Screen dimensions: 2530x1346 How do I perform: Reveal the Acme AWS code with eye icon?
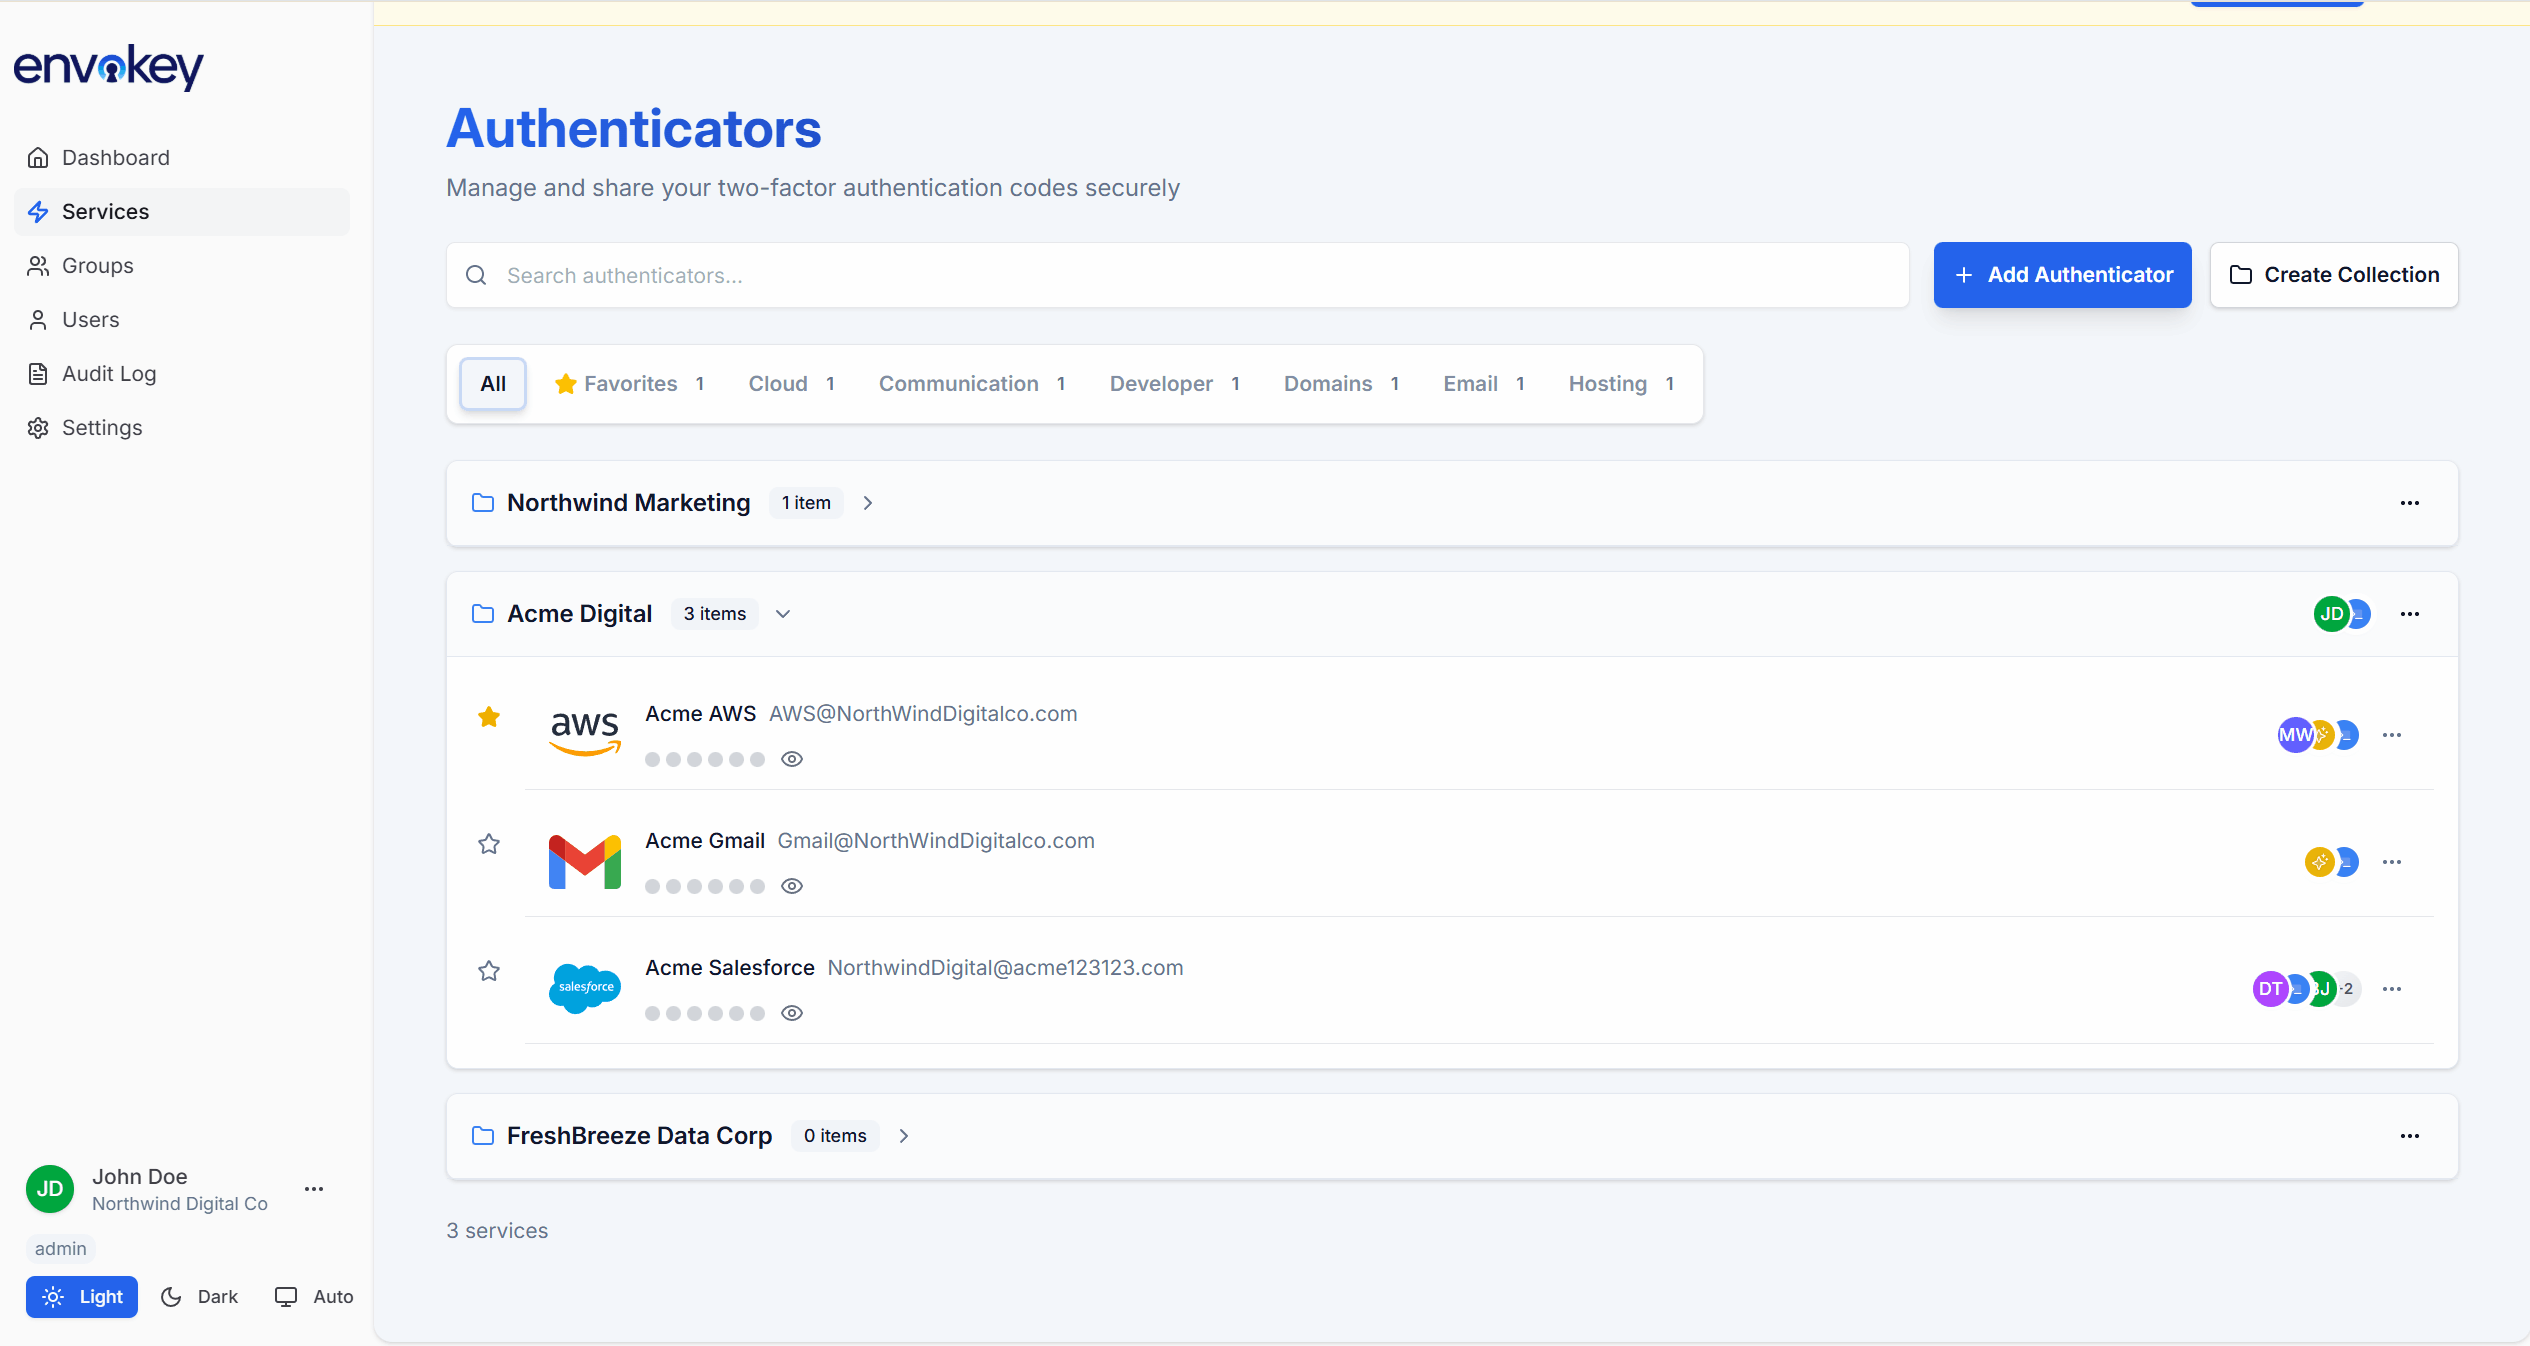[792, 759]
